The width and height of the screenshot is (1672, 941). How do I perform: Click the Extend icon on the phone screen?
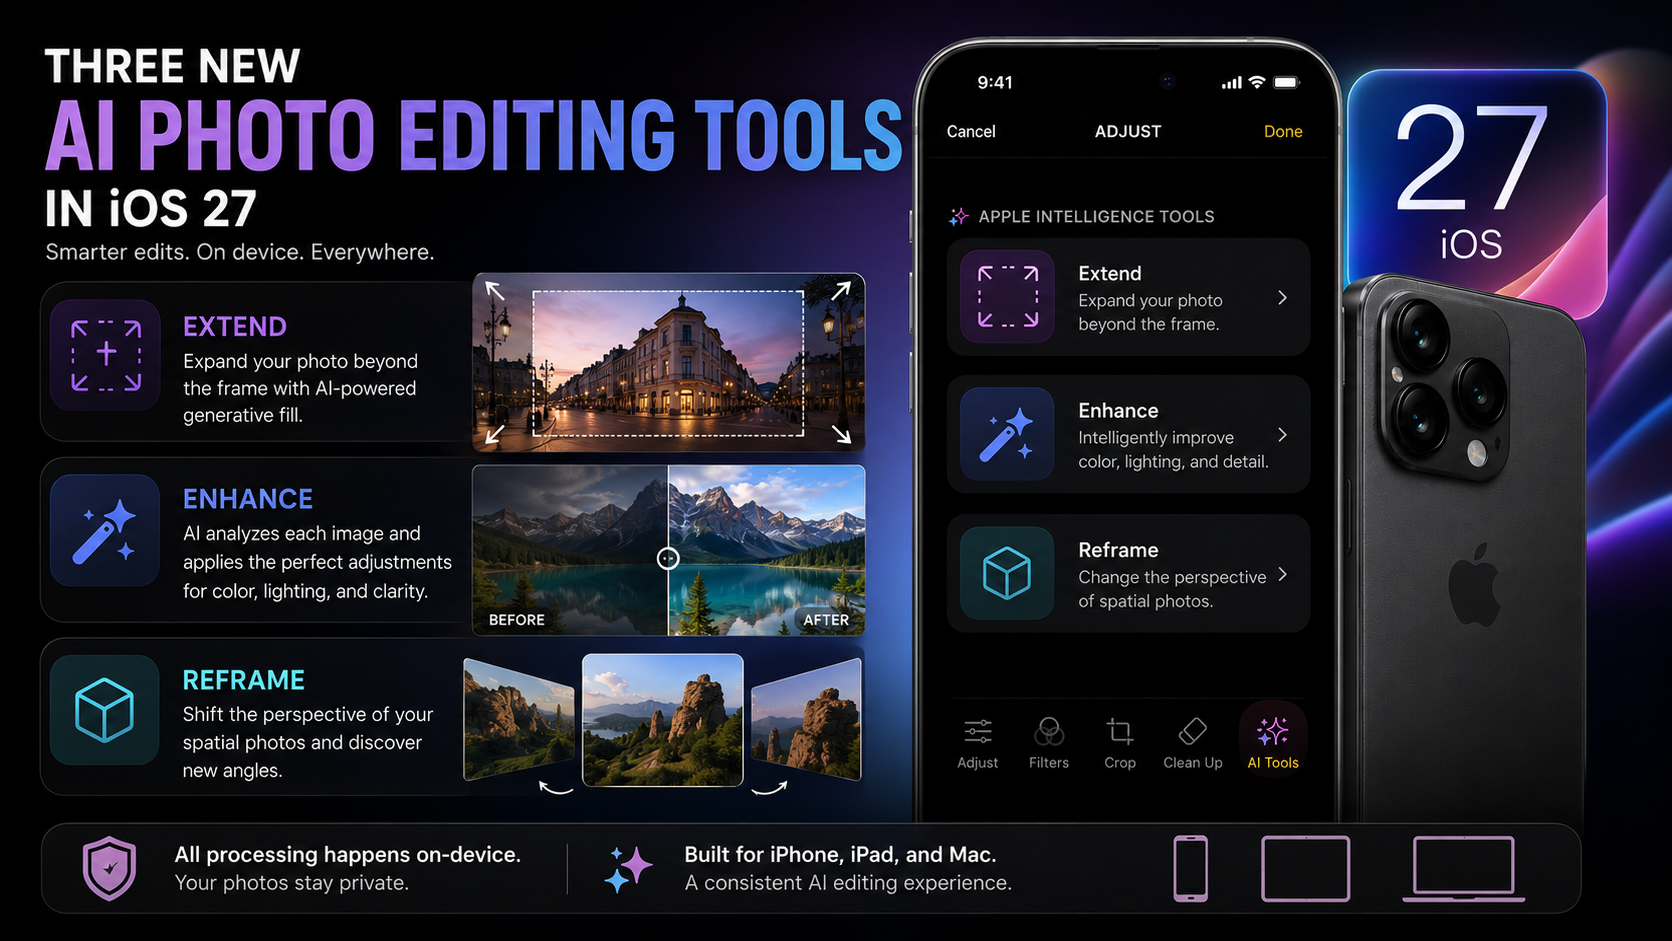(x=1007, y=297)
